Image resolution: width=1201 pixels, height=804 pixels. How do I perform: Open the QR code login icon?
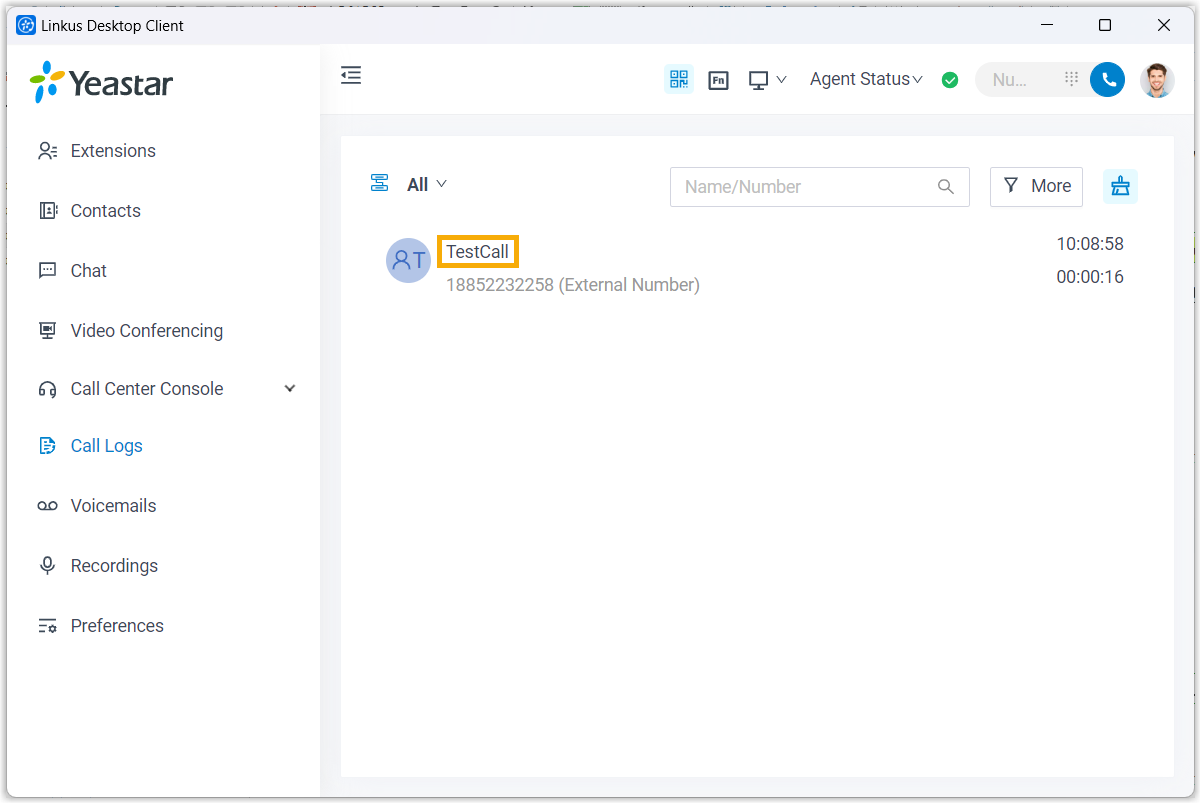click(x=679, y=79)
